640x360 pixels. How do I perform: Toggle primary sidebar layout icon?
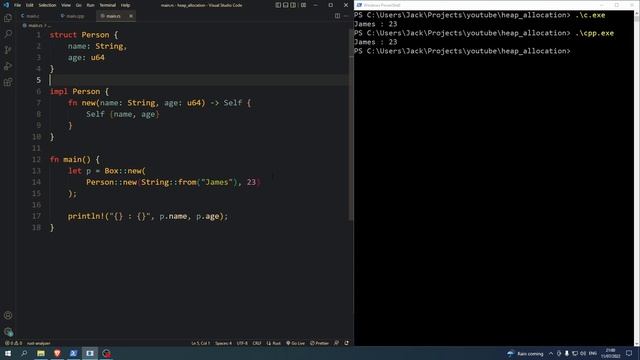pos(278,5)
